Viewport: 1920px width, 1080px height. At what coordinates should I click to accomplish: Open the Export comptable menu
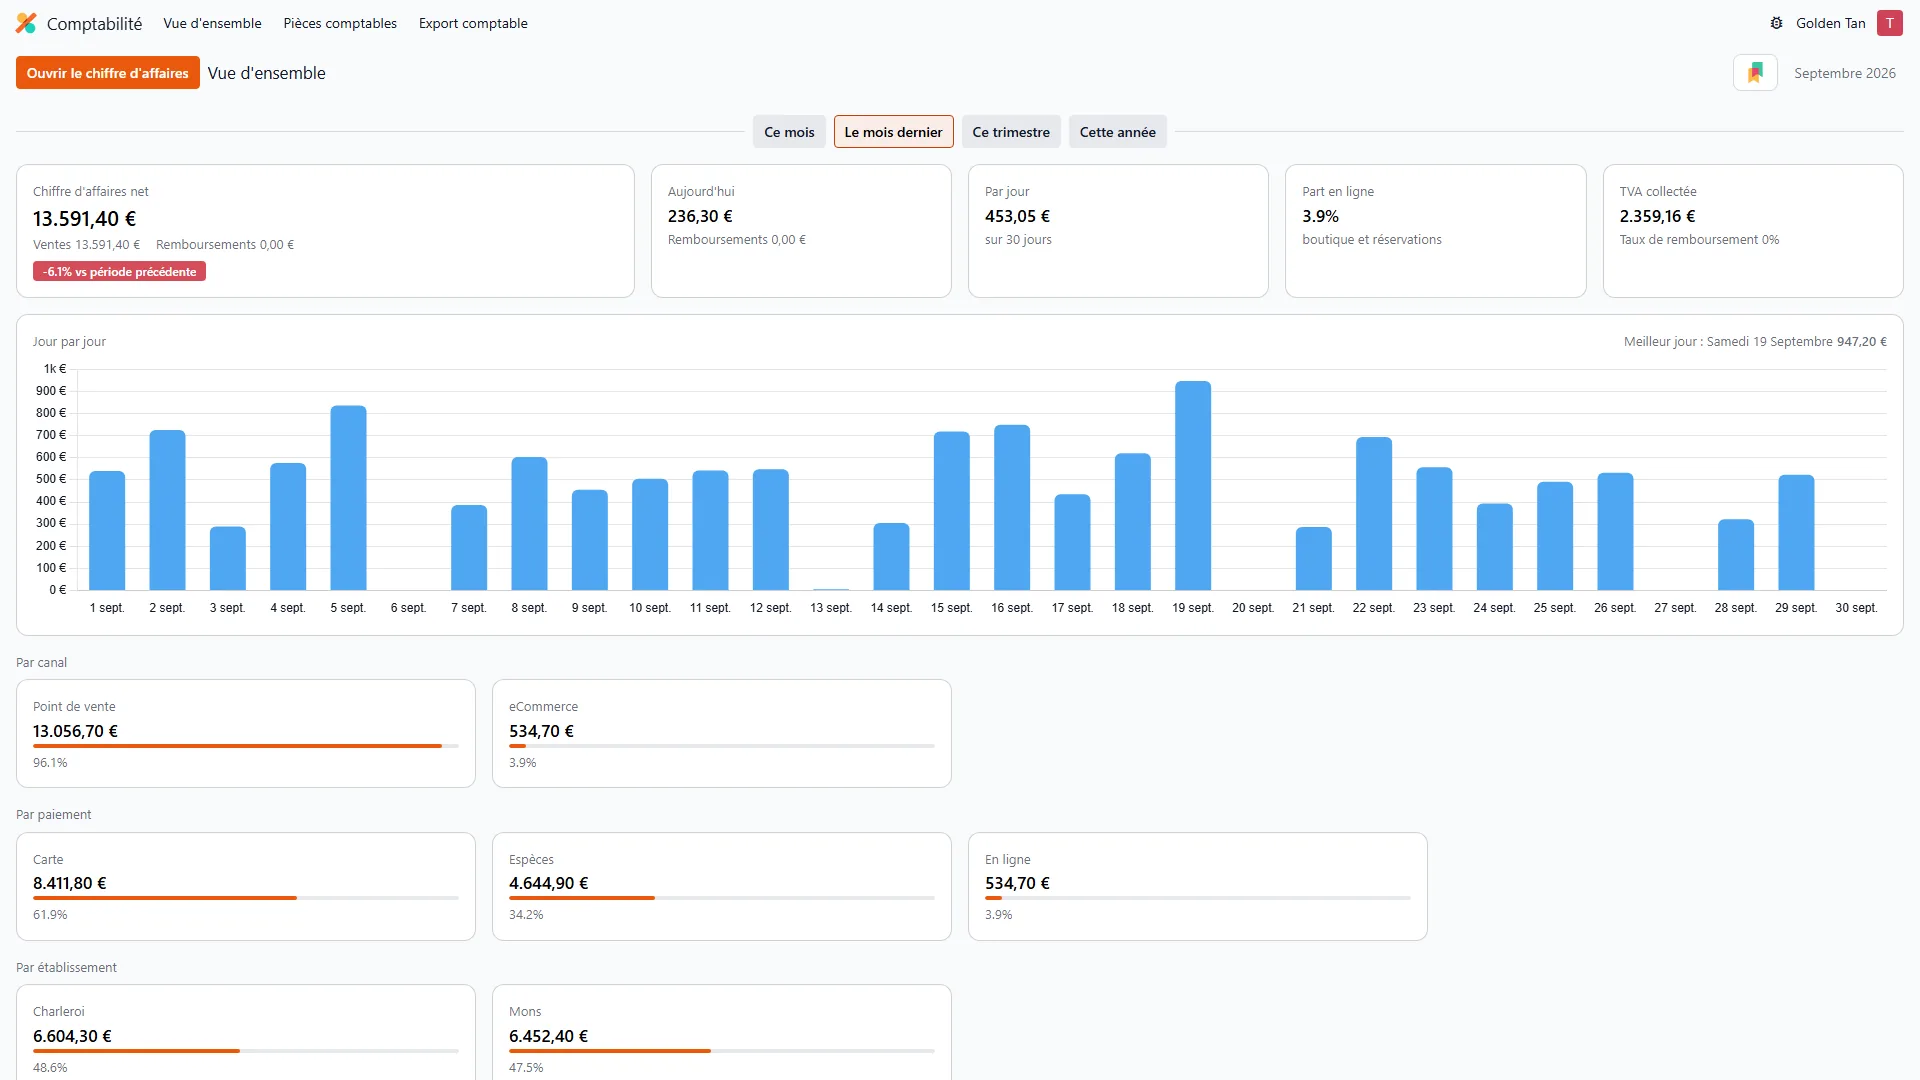click(473, 23)
